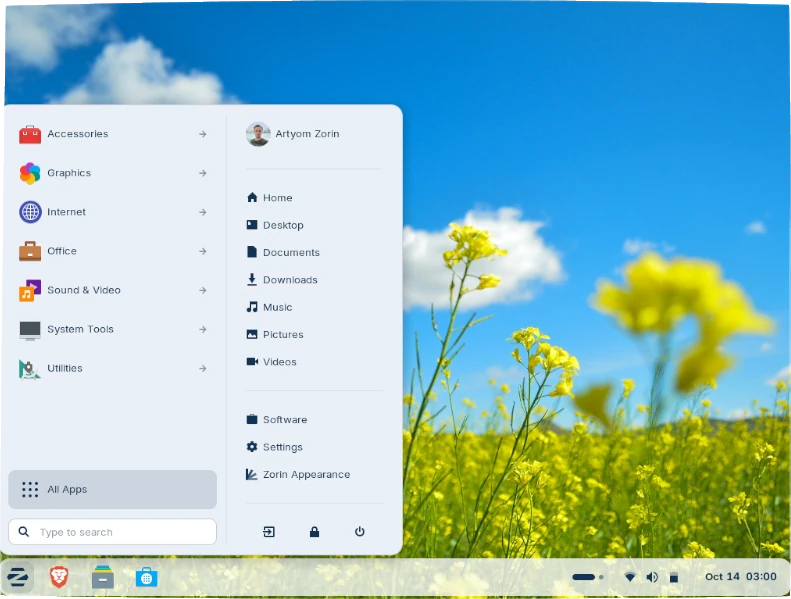Viewport: 791px width, 599px height.
Task: Click the All Apps button
Action: (x=112, y=489)
